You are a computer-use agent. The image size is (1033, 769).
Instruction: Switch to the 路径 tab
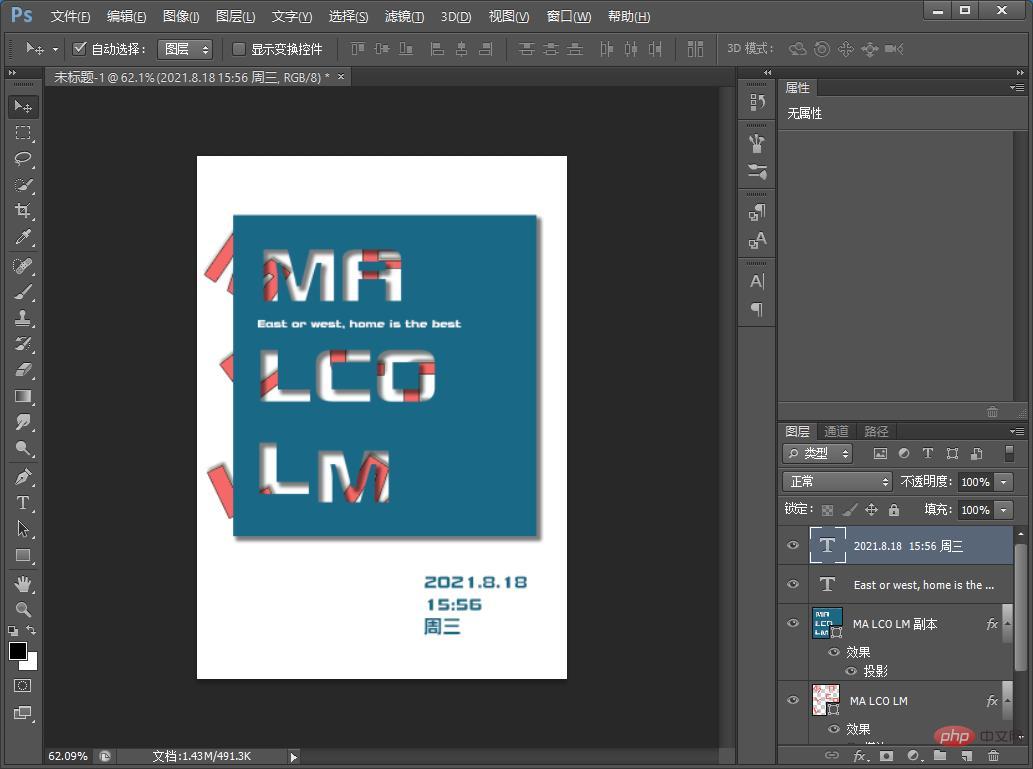(x=876, y=431)
